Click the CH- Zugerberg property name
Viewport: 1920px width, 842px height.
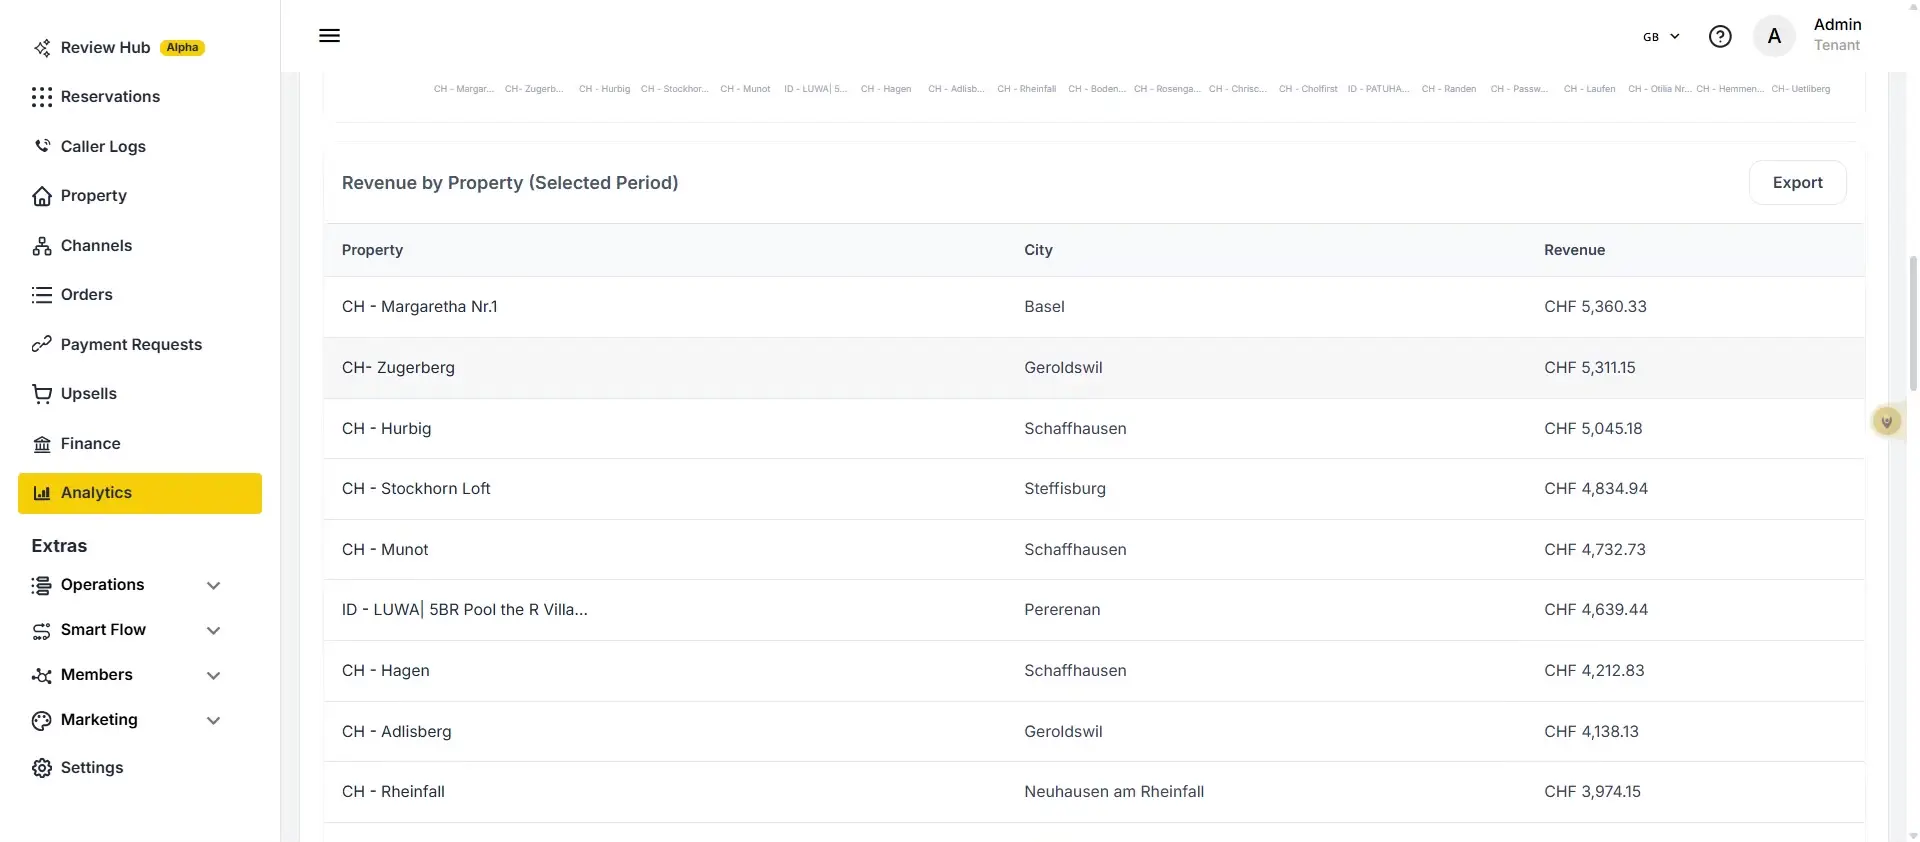click(398, 368)
